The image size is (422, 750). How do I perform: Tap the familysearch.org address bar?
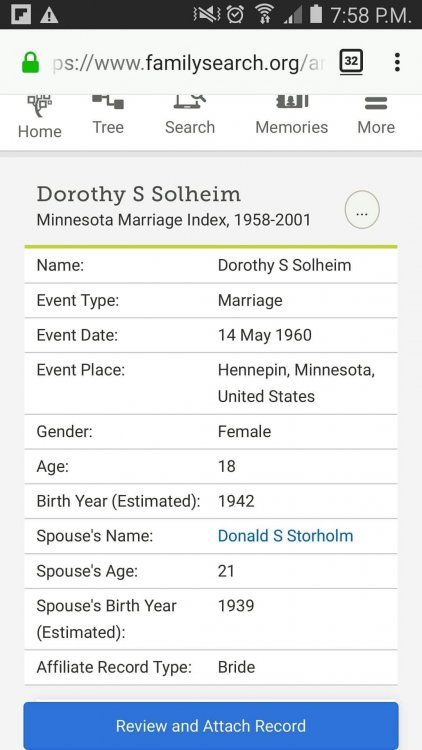pos(187,63)
